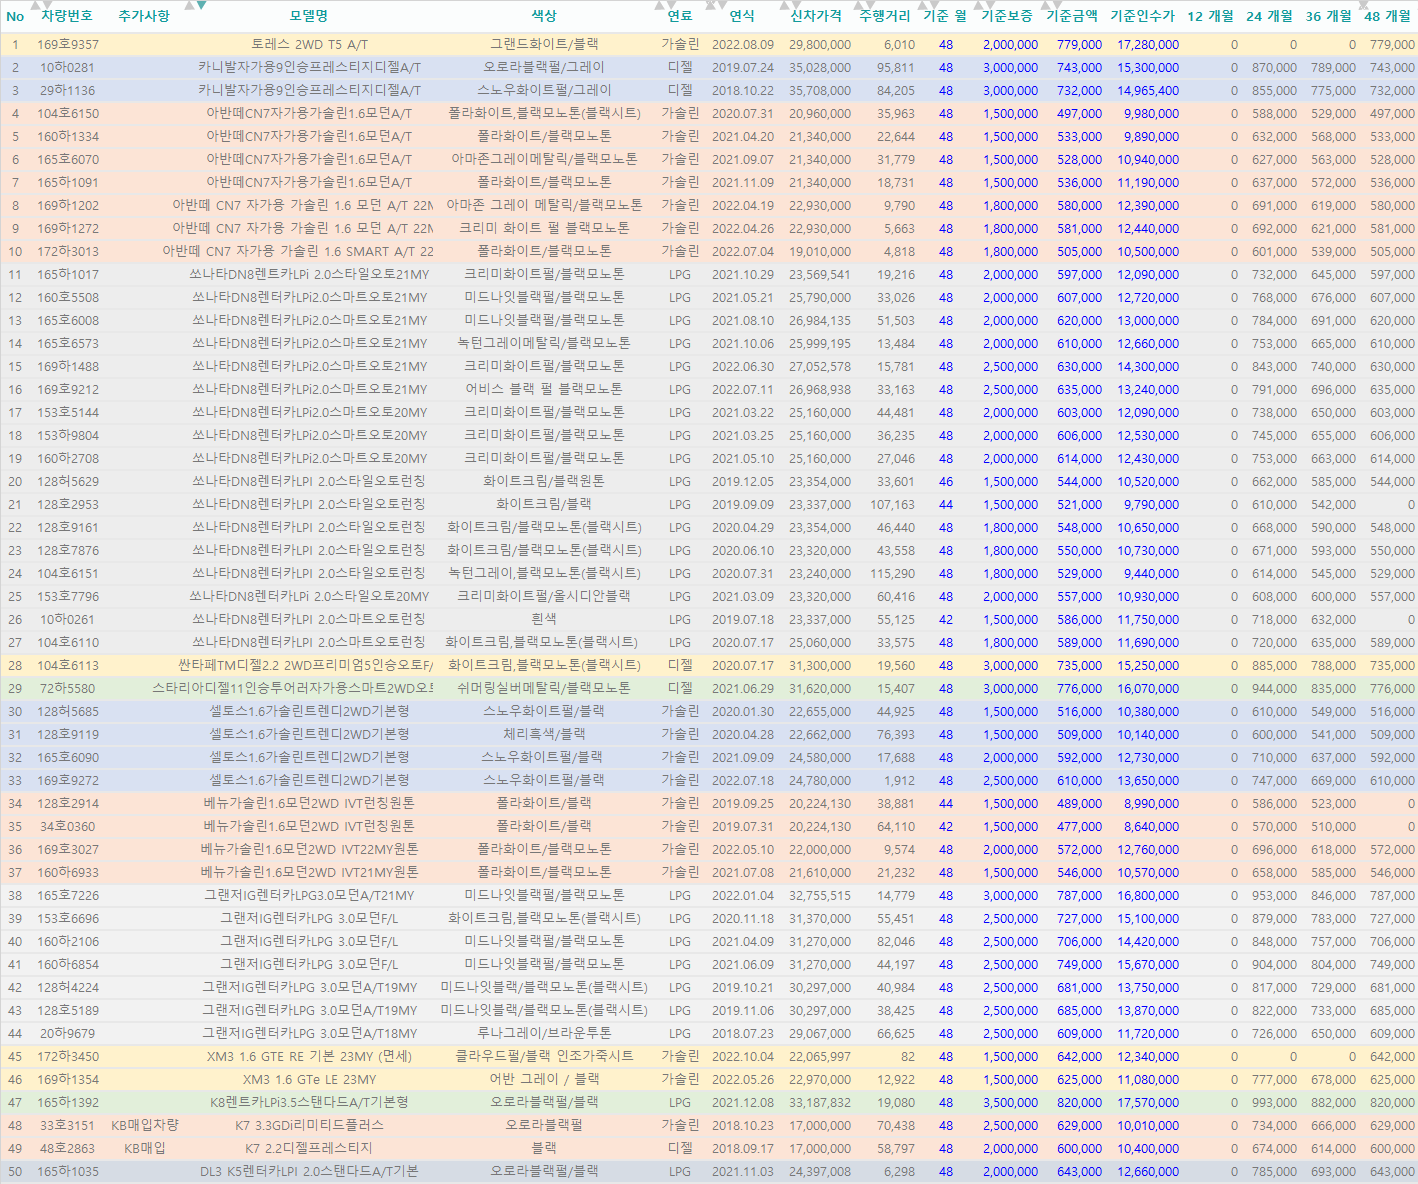Click the new car price 35,028,000
This screenshot has height=1184, width=1418.
point(820,68)
